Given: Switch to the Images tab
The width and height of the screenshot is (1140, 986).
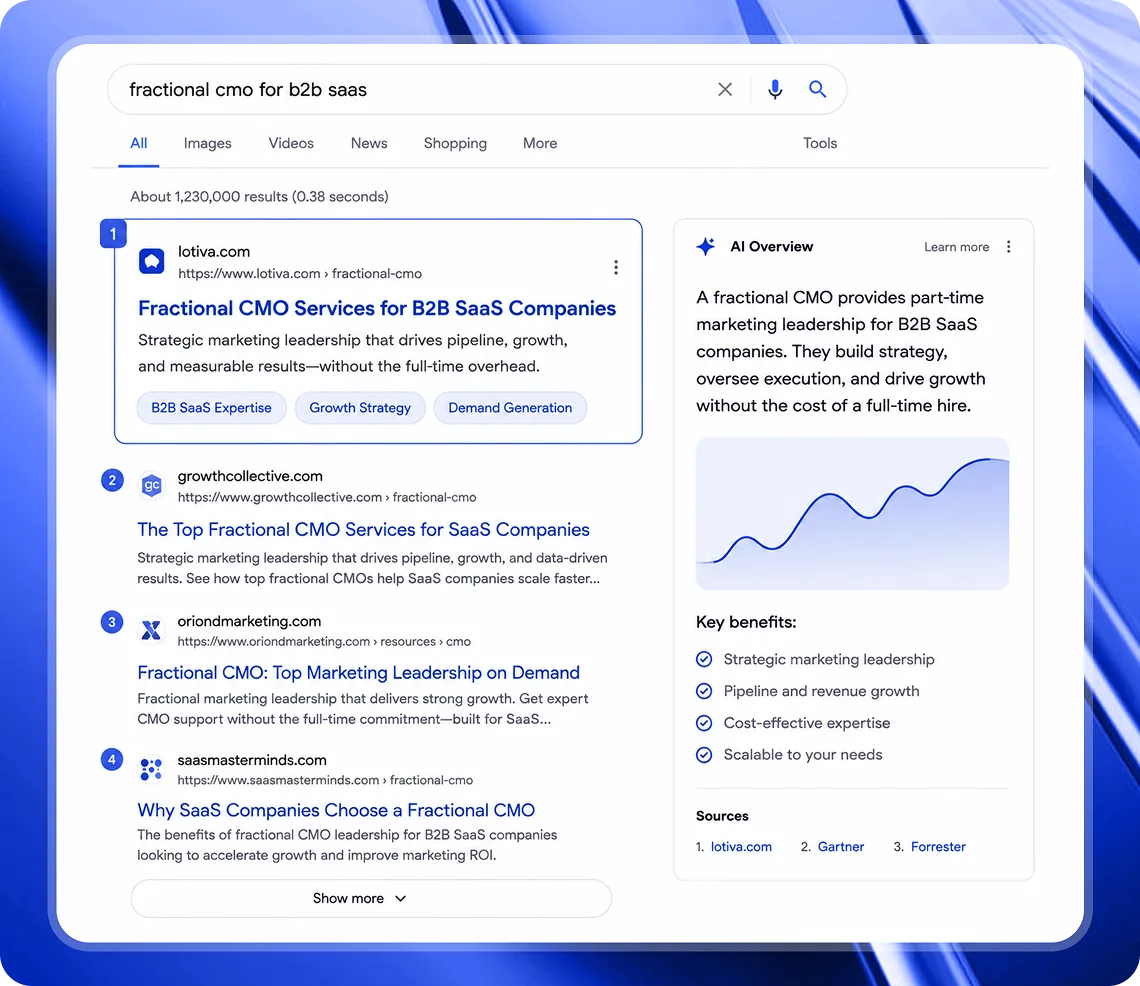Looking at the screenshot, I should coord(207,143).
